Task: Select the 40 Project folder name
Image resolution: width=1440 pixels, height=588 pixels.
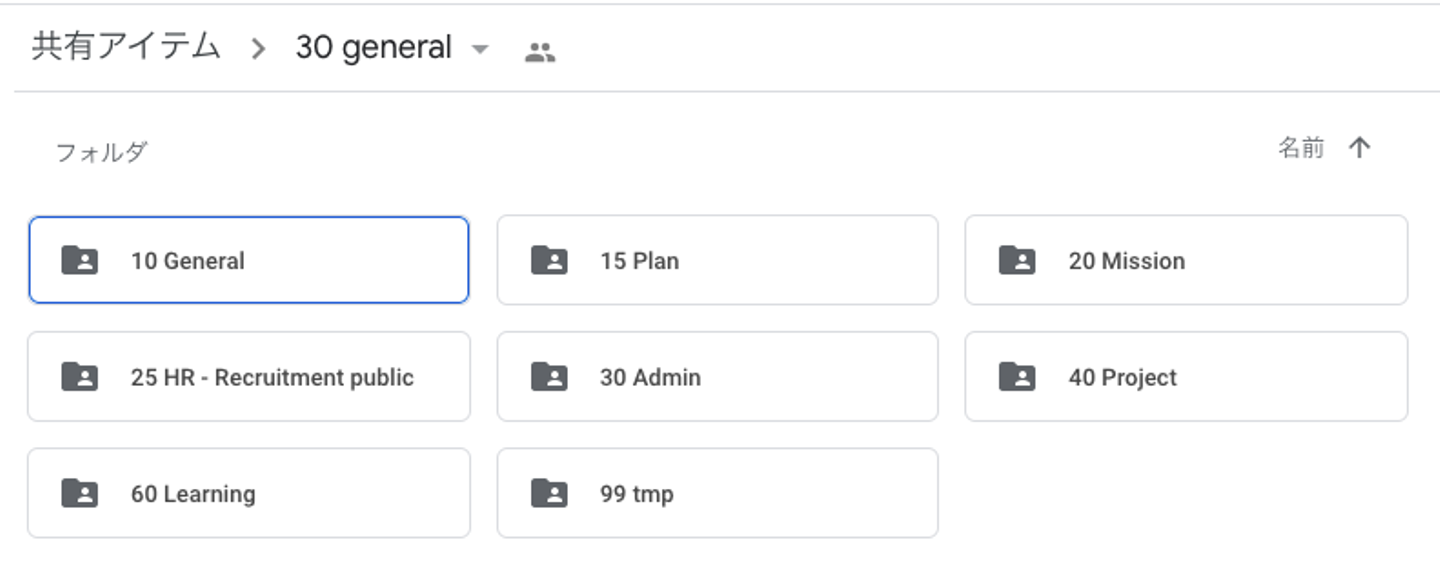Action: (x=1123, y=377)
